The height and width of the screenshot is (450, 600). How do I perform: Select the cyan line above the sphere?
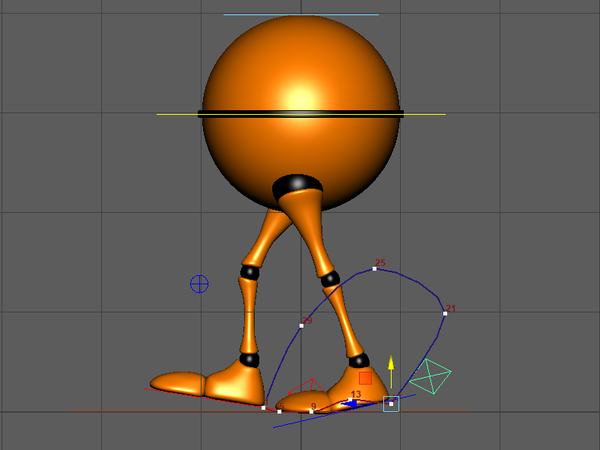pos(301,15)
